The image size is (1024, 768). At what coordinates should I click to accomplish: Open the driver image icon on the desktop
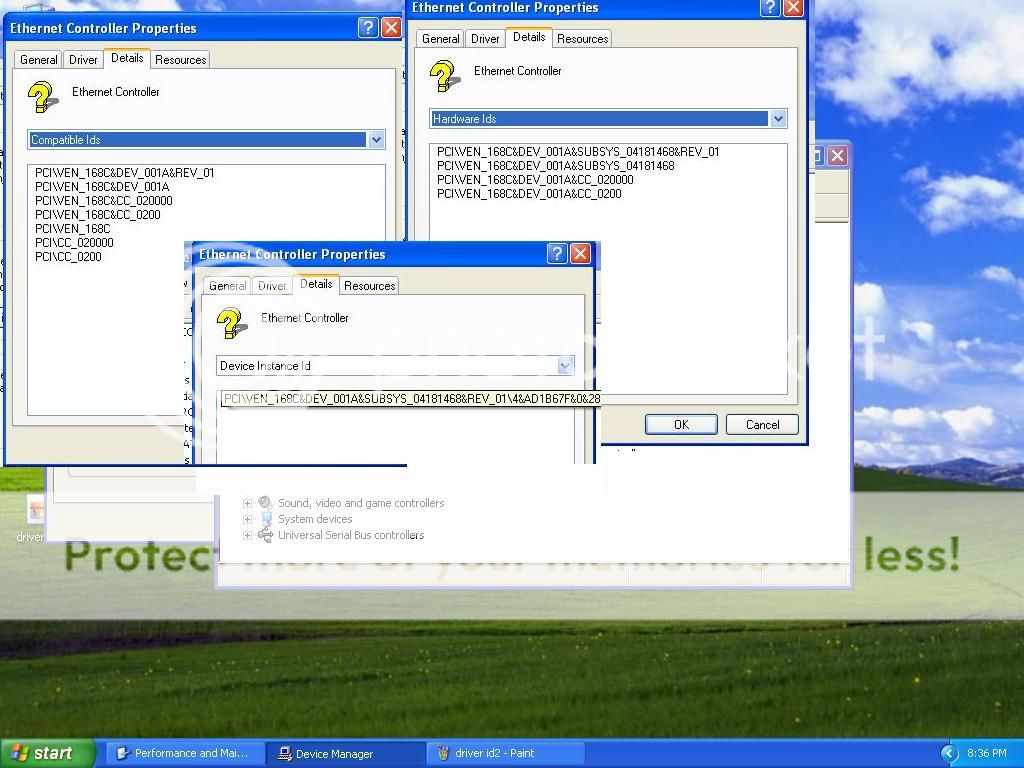coord(33,510)
